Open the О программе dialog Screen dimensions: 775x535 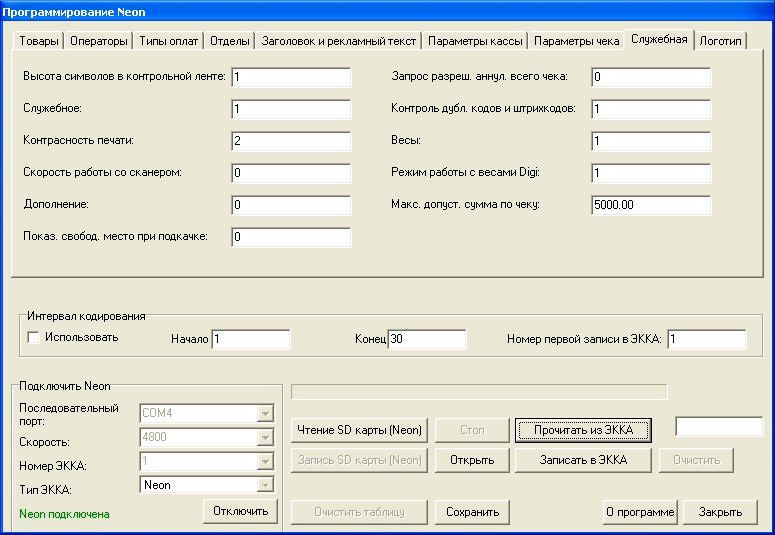tap(640, 512)
